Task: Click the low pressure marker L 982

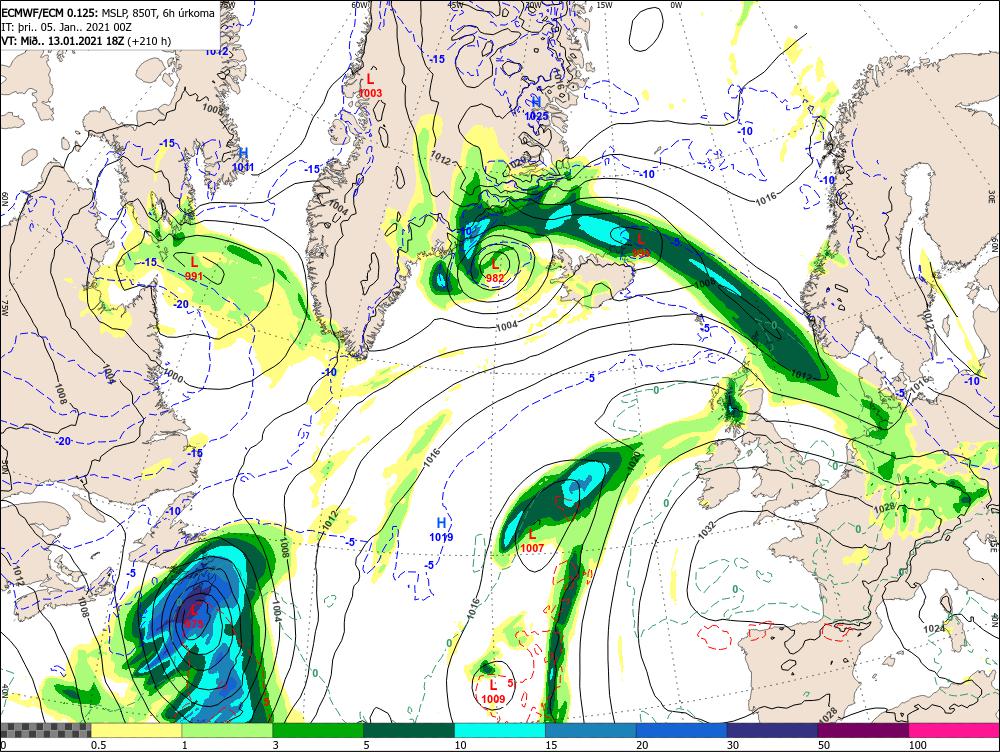Action: click(494, 271)
